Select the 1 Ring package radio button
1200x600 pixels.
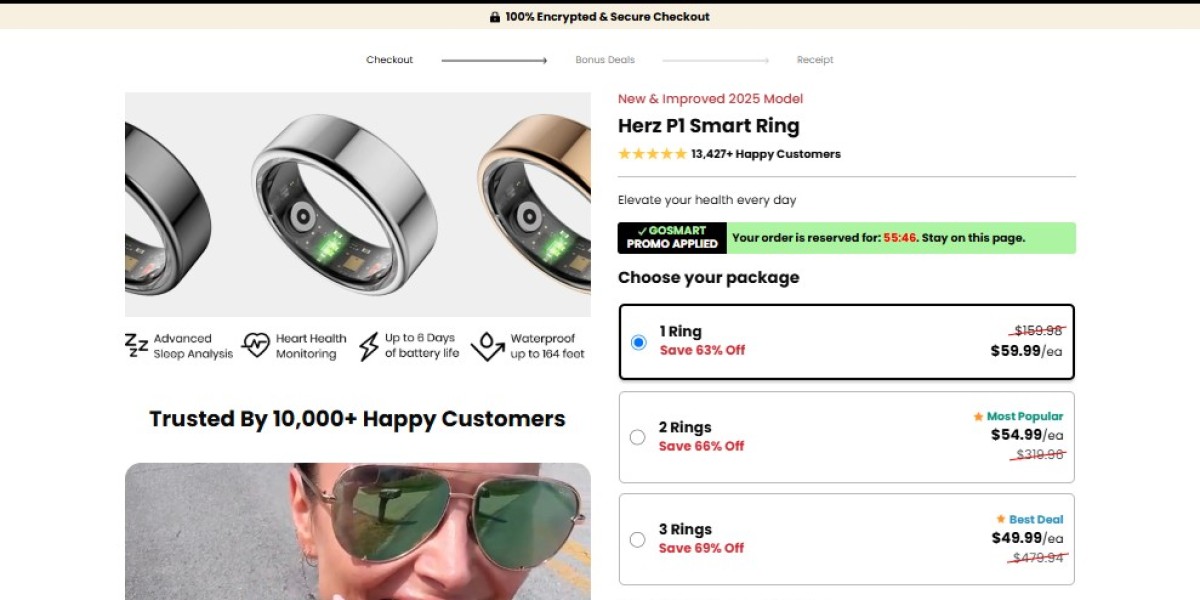coord(640,342)
